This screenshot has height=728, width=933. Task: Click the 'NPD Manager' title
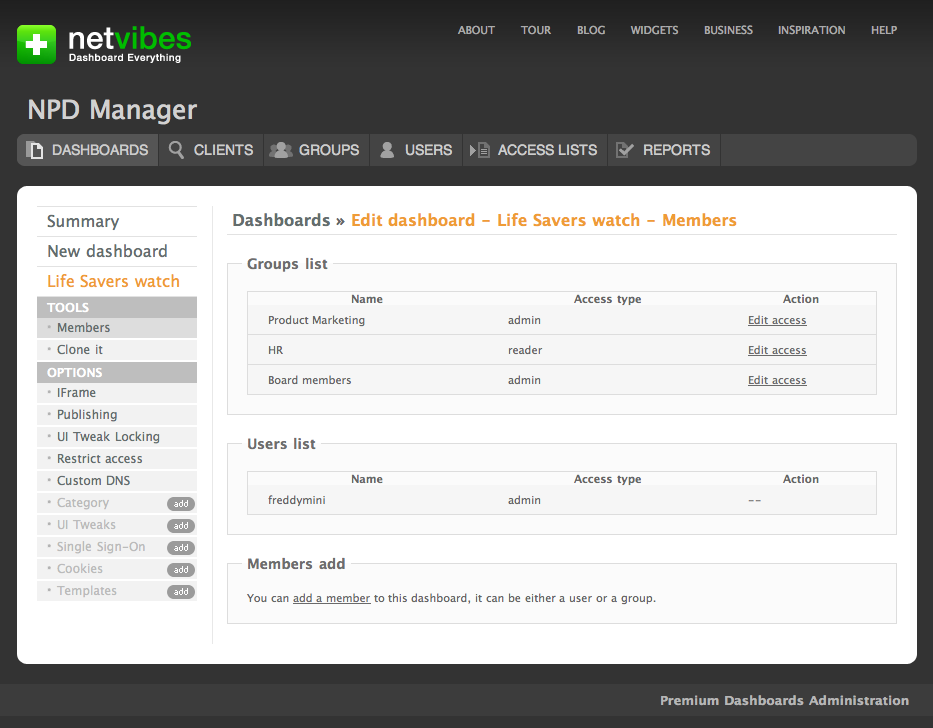(112, 110)
